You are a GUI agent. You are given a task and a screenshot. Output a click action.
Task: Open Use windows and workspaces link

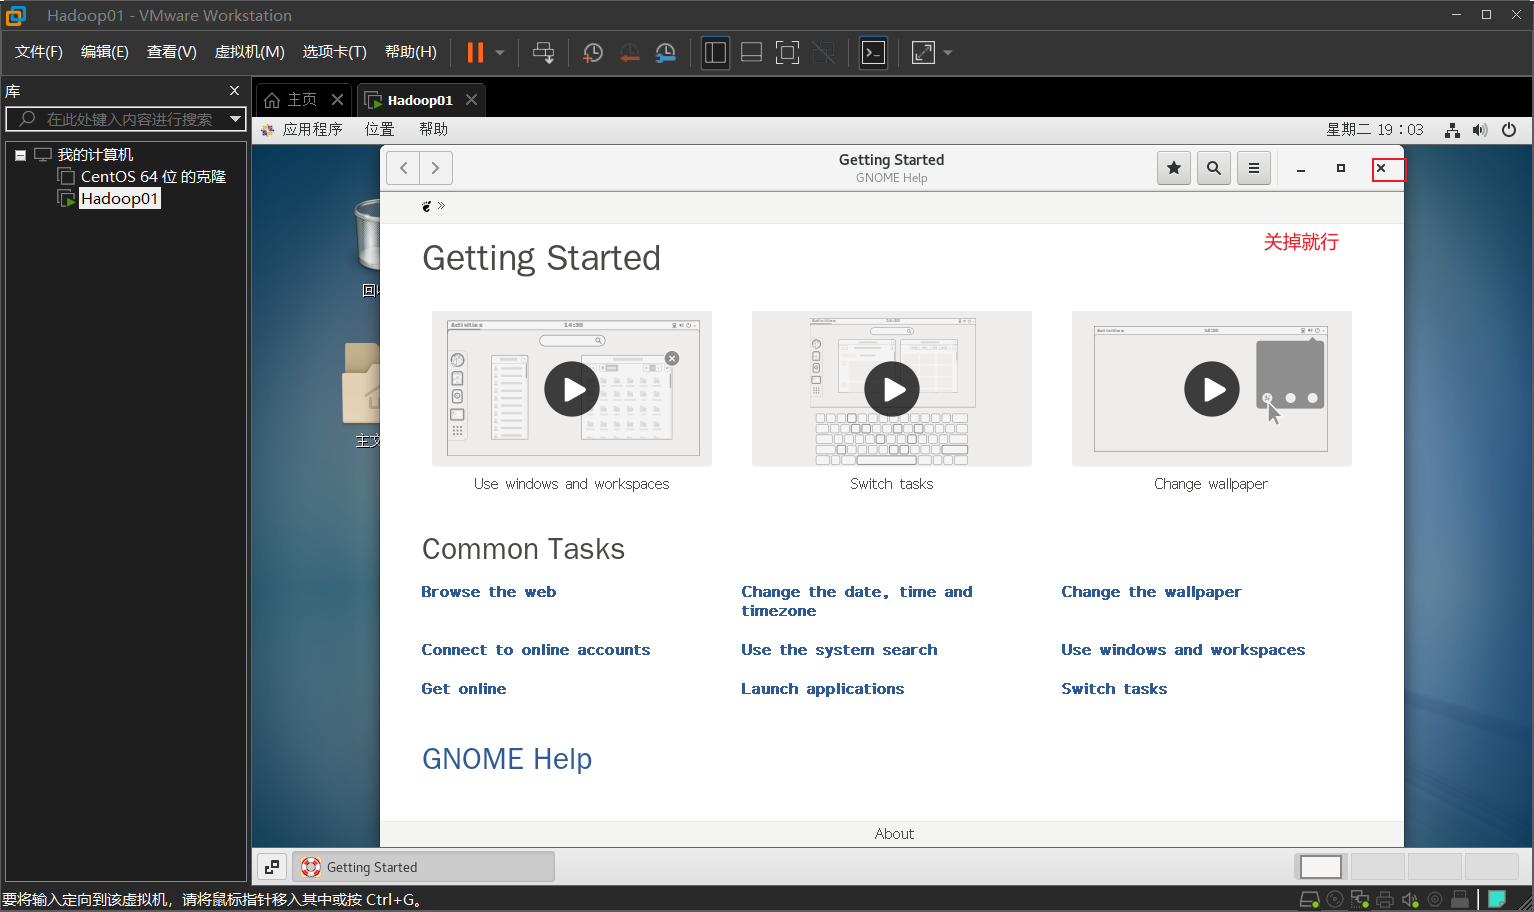(1183, 650)
